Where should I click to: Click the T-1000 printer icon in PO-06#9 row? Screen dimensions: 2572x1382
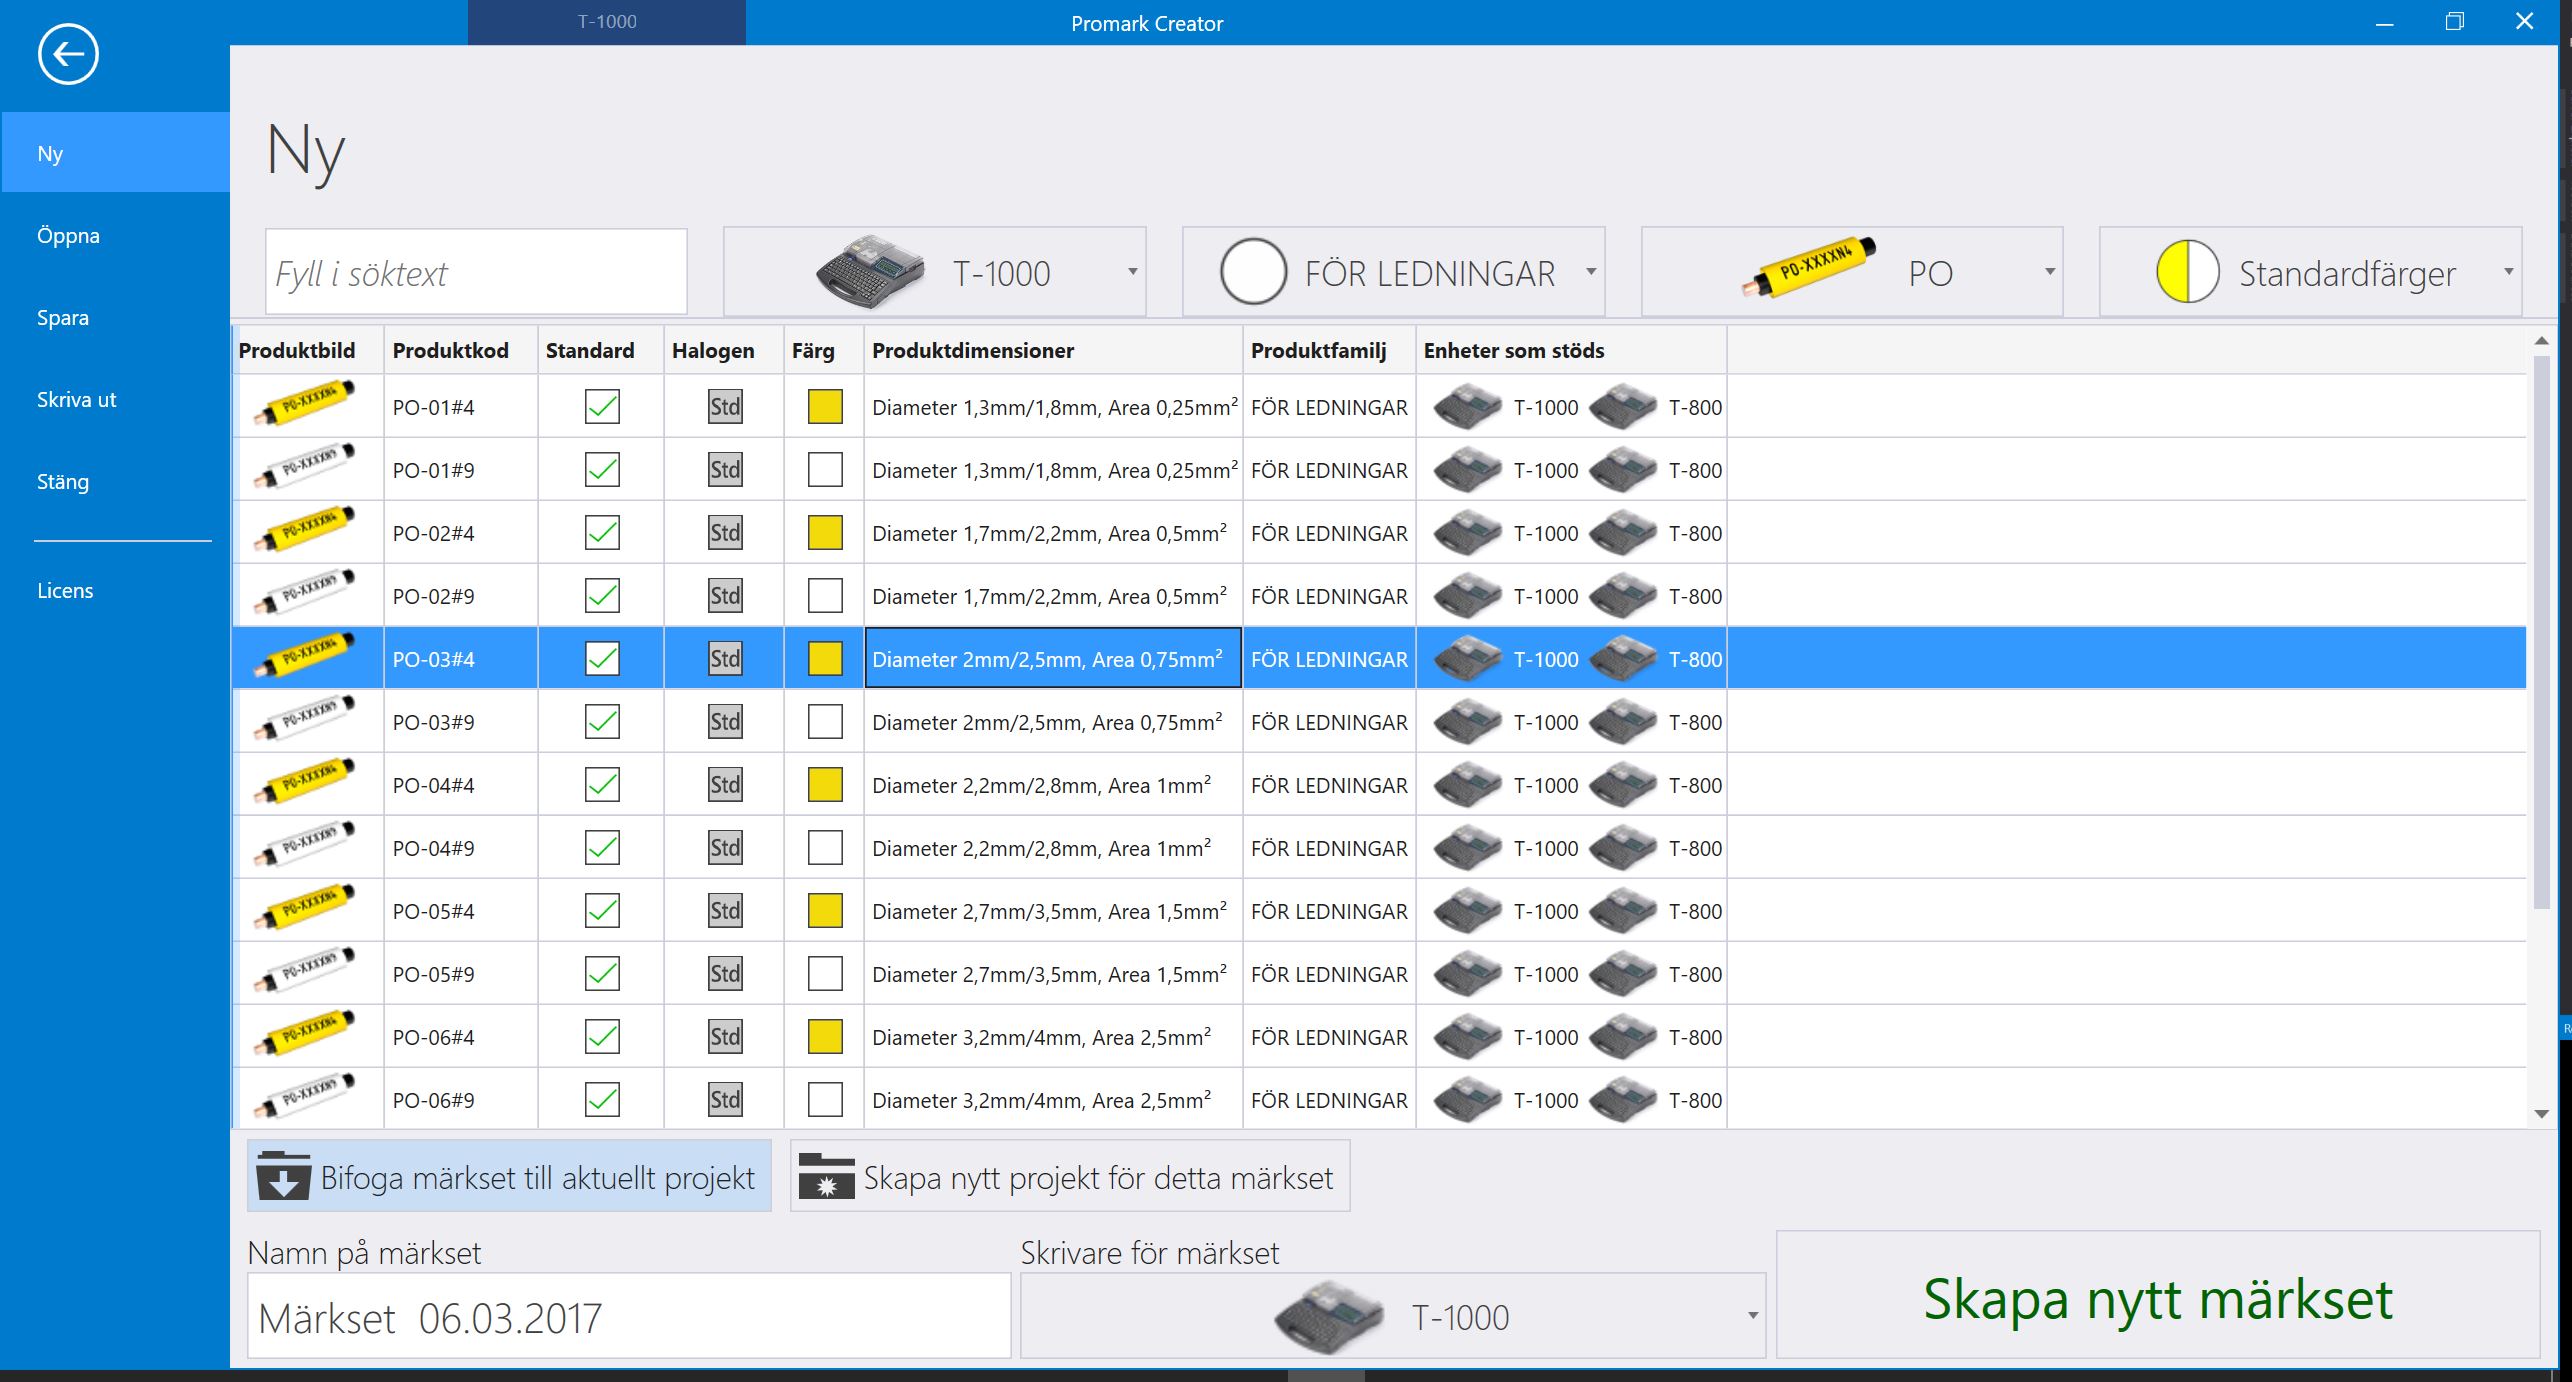pos(1467,1099)
